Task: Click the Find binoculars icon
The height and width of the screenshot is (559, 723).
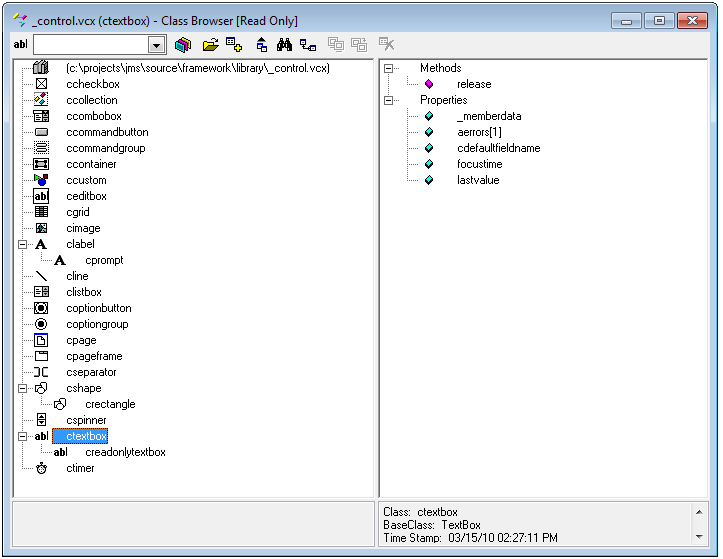Action: [284, 45]
